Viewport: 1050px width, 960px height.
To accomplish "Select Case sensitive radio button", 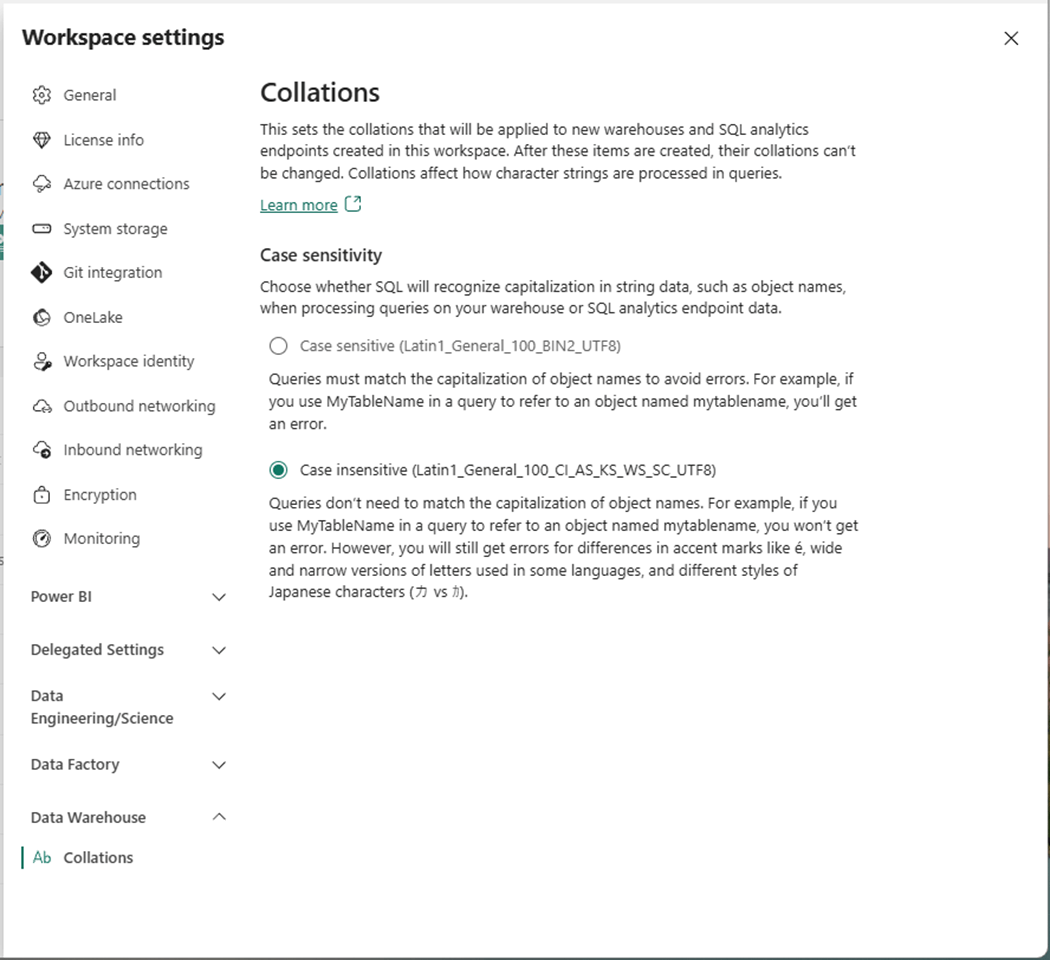I will pyautogui.click(x=278, y=346).
